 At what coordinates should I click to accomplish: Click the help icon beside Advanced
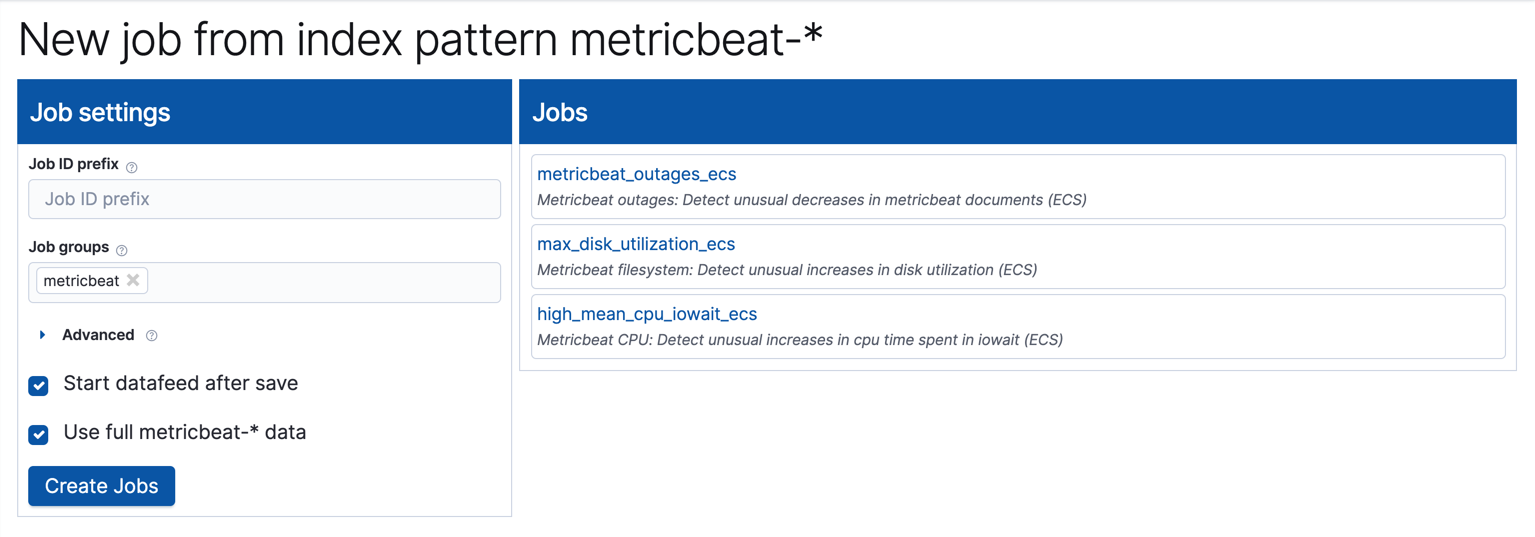[152, 336]
